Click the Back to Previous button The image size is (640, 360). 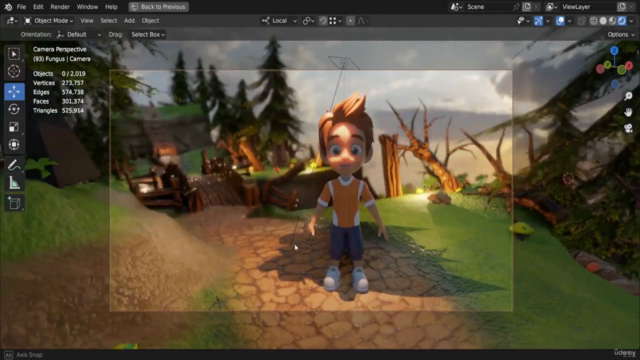[158, 7]
